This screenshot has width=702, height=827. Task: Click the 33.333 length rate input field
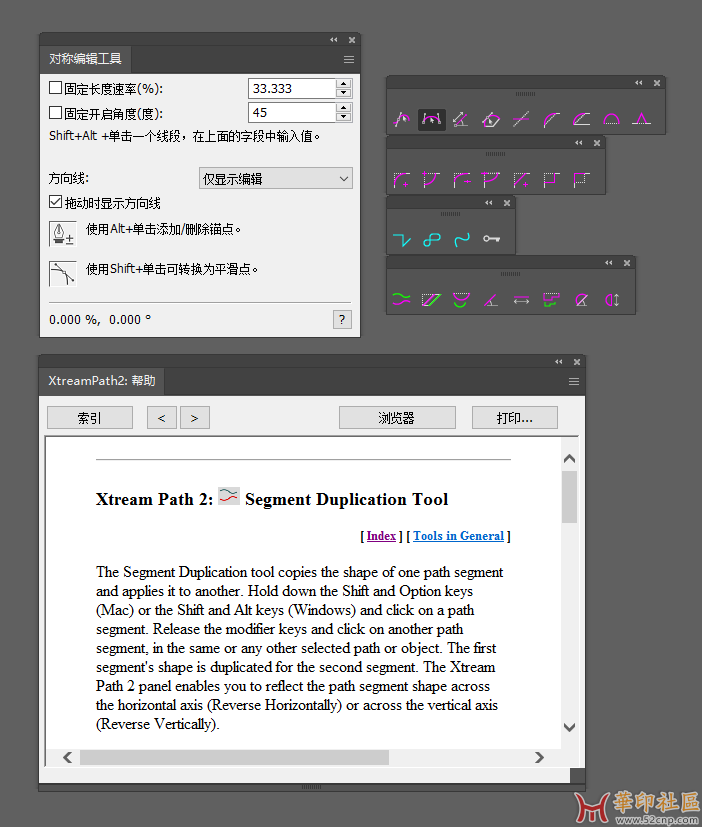(292, 88)
